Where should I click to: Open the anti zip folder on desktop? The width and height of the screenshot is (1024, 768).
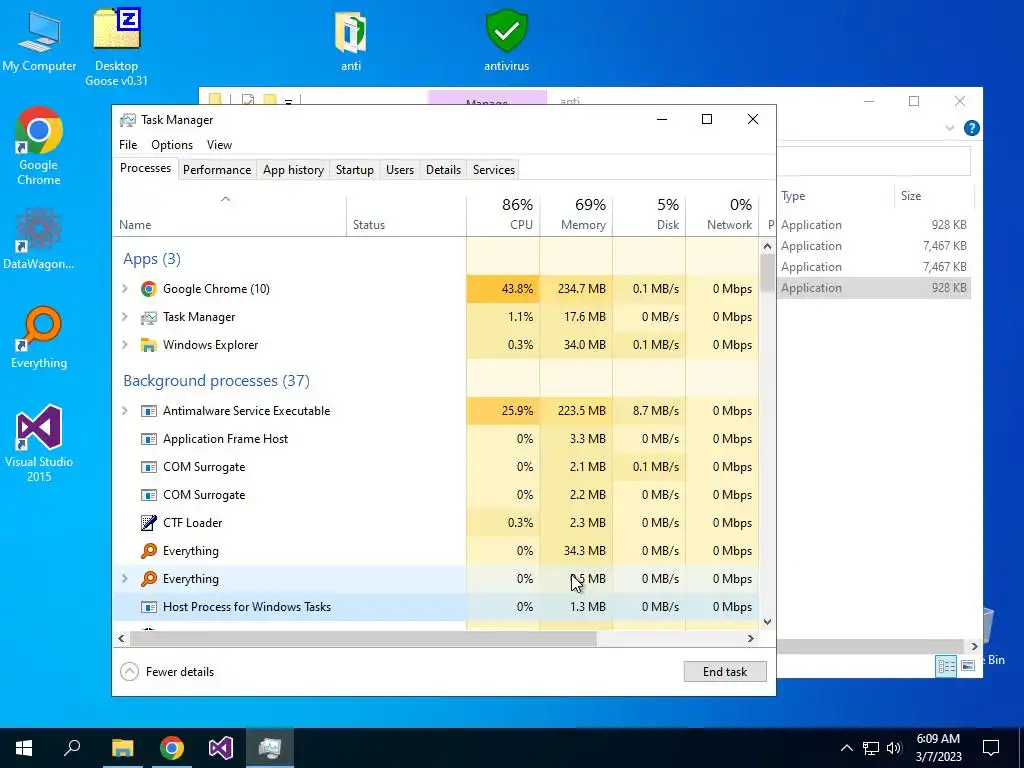[x=351, y=40]
